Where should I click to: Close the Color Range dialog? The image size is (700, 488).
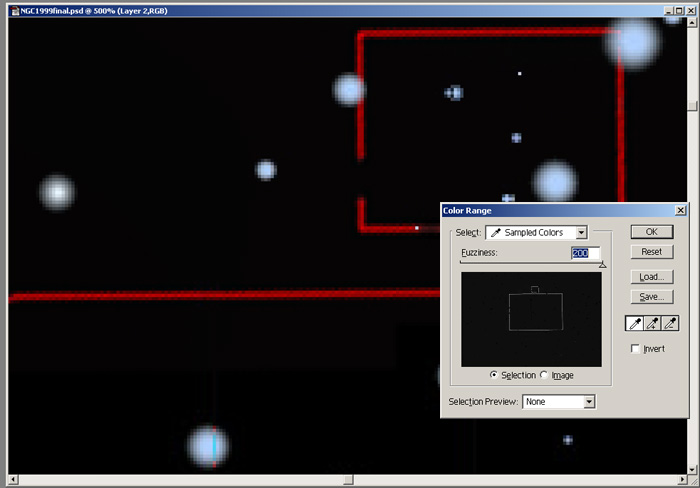click(680, 210)
